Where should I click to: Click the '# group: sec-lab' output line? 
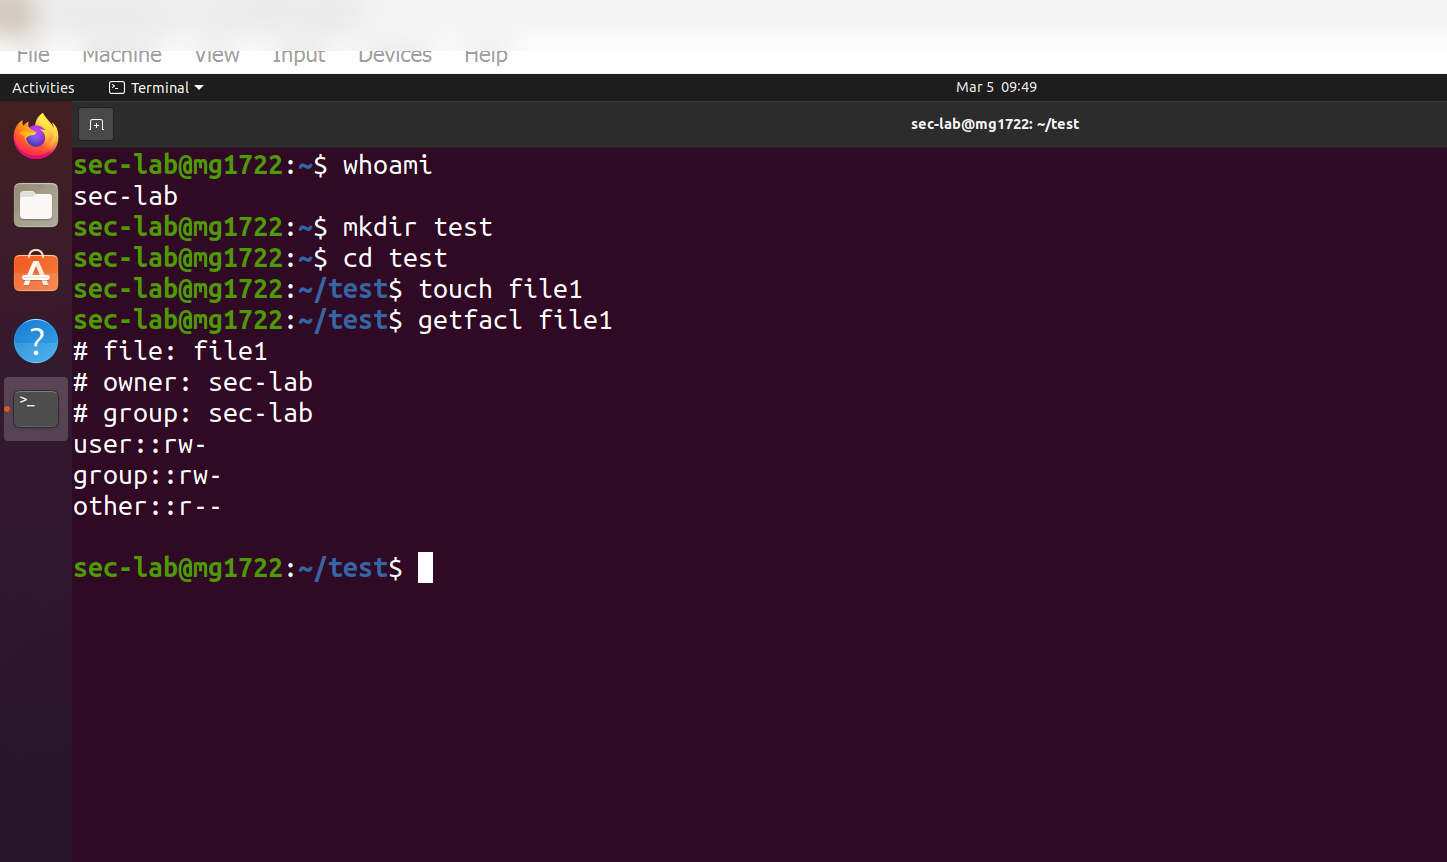pyautogui.click(x=193, y=413)
